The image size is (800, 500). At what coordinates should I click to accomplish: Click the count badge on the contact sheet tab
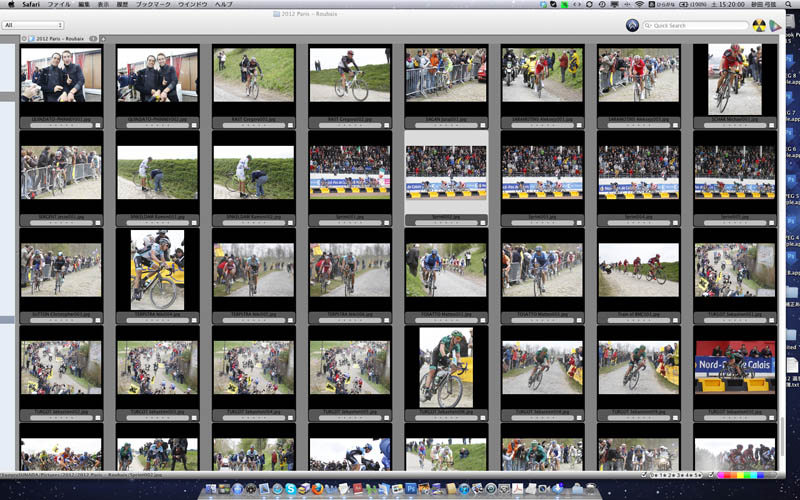tap(93, 38)
